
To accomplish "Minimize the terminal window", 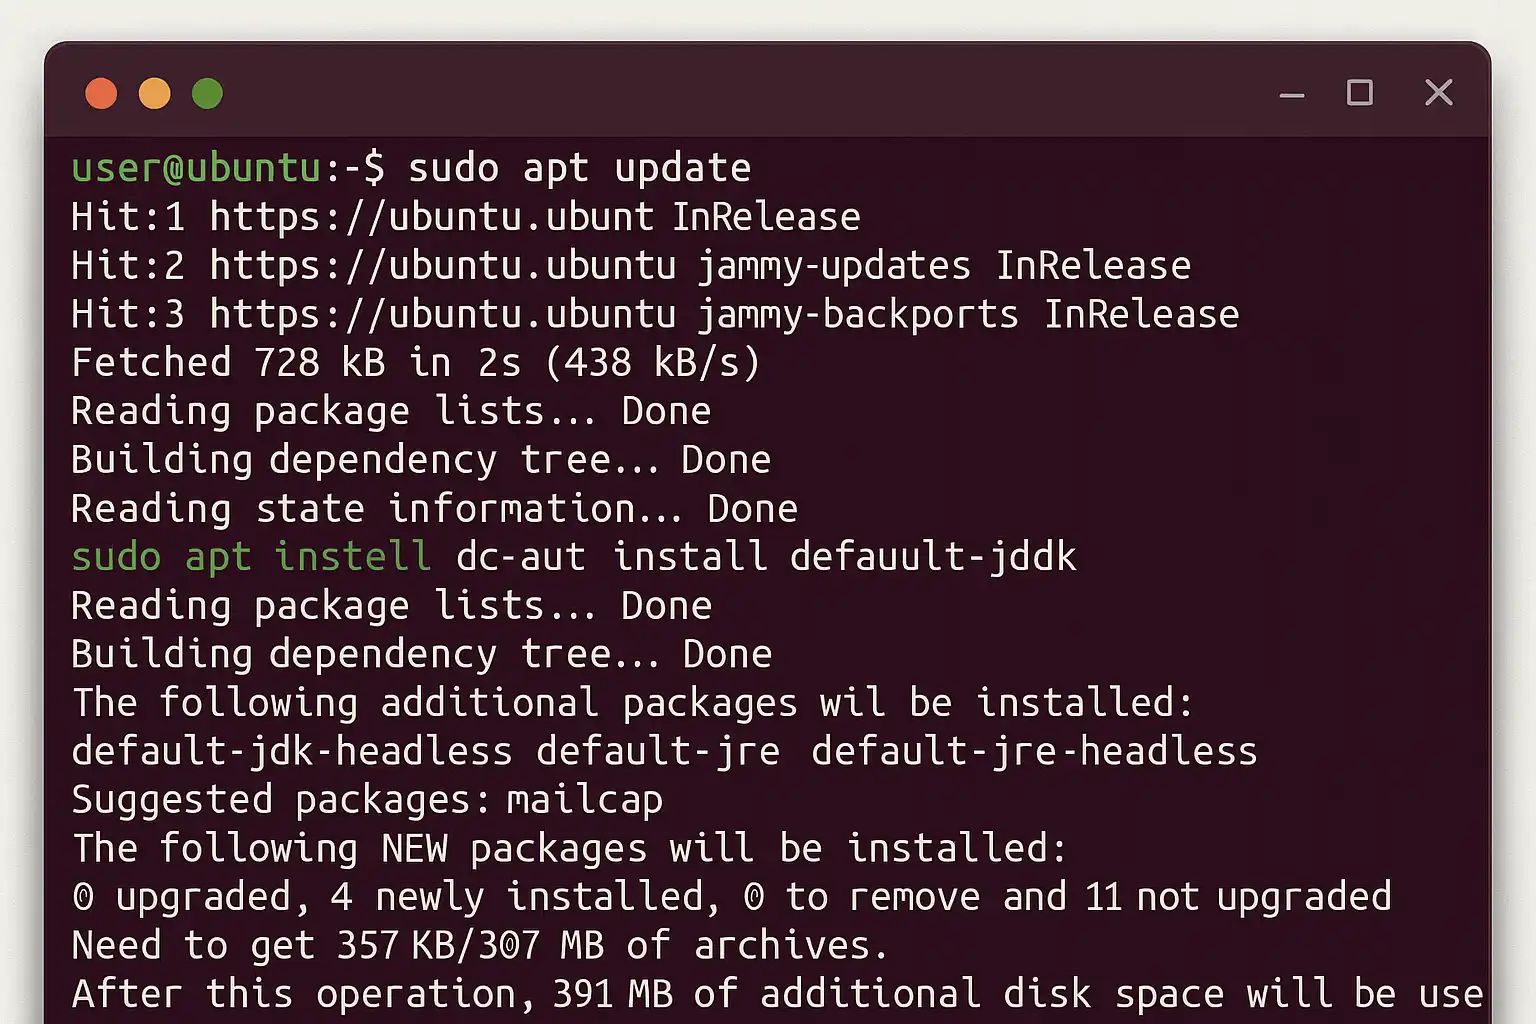I will tap(1292, 95).
